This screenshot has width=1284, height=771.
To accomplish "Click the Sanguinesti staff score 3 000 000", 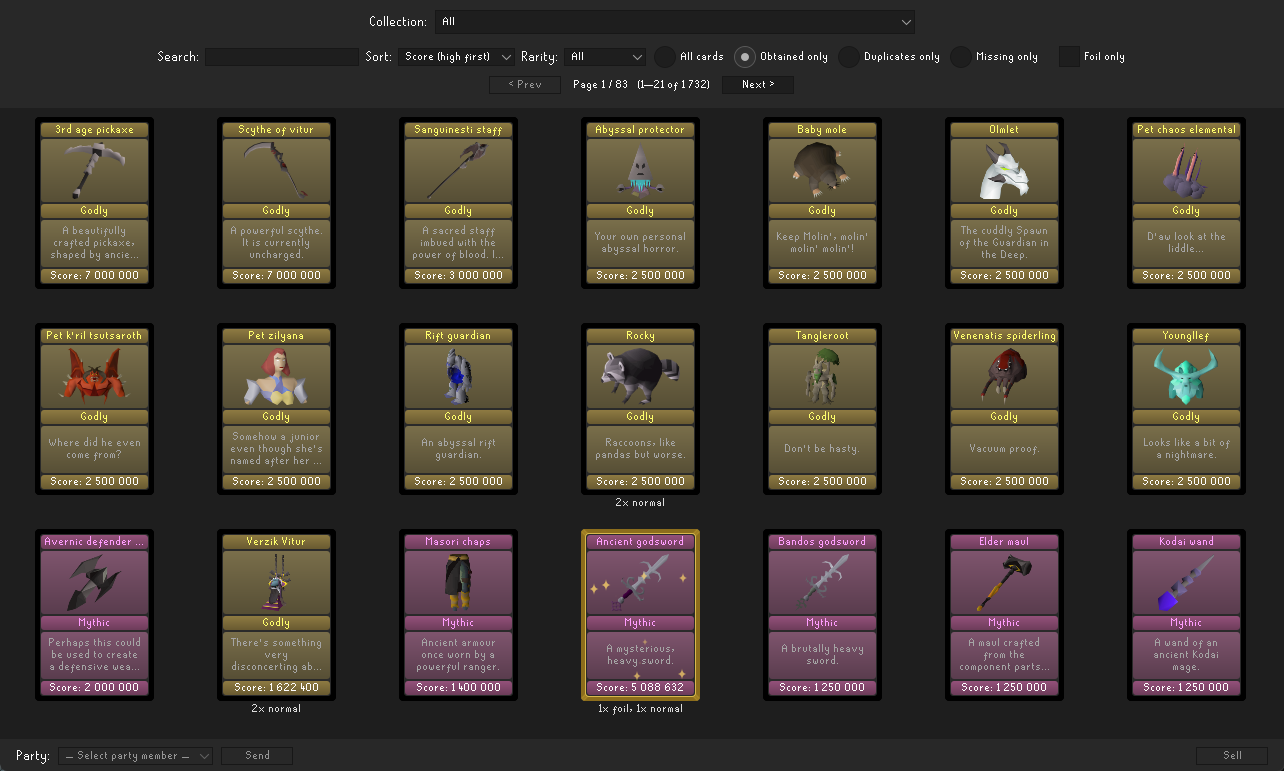I will click(458, 275).
